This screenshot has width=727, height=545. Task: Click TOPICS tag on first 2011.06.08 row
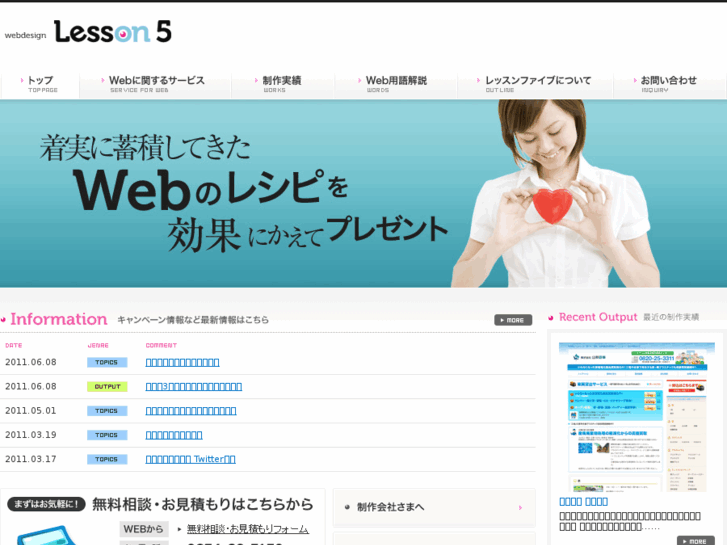click(107, 362)
